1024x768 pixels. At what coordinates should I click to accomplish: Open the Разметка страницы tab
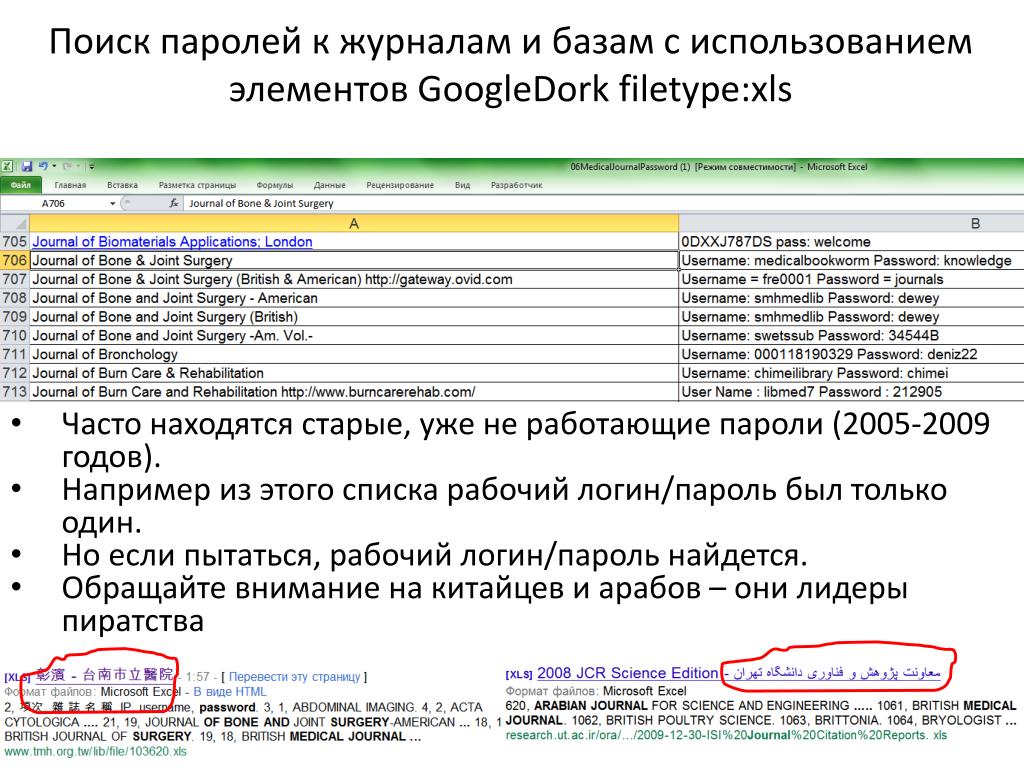coord(197,185)
